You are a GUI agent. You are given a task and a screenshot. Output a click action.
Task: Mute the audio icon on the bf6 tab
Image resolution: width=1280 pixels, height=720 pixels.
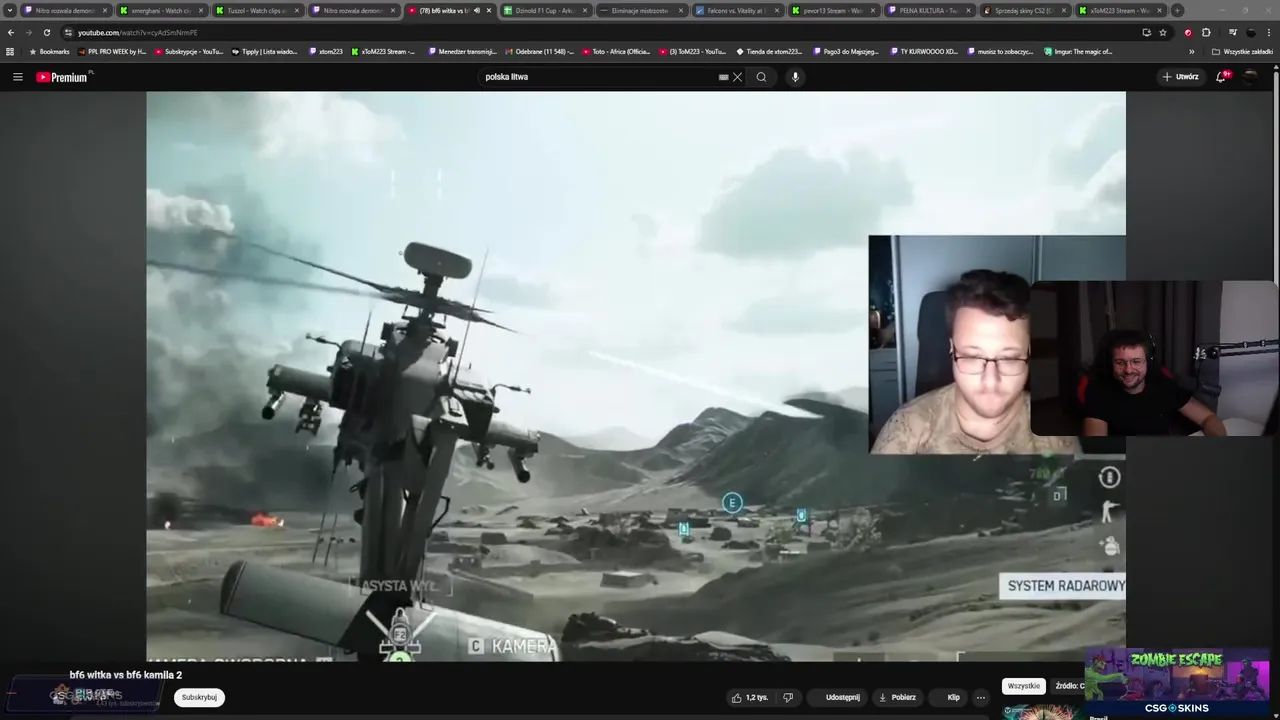[x=477, y=10]
